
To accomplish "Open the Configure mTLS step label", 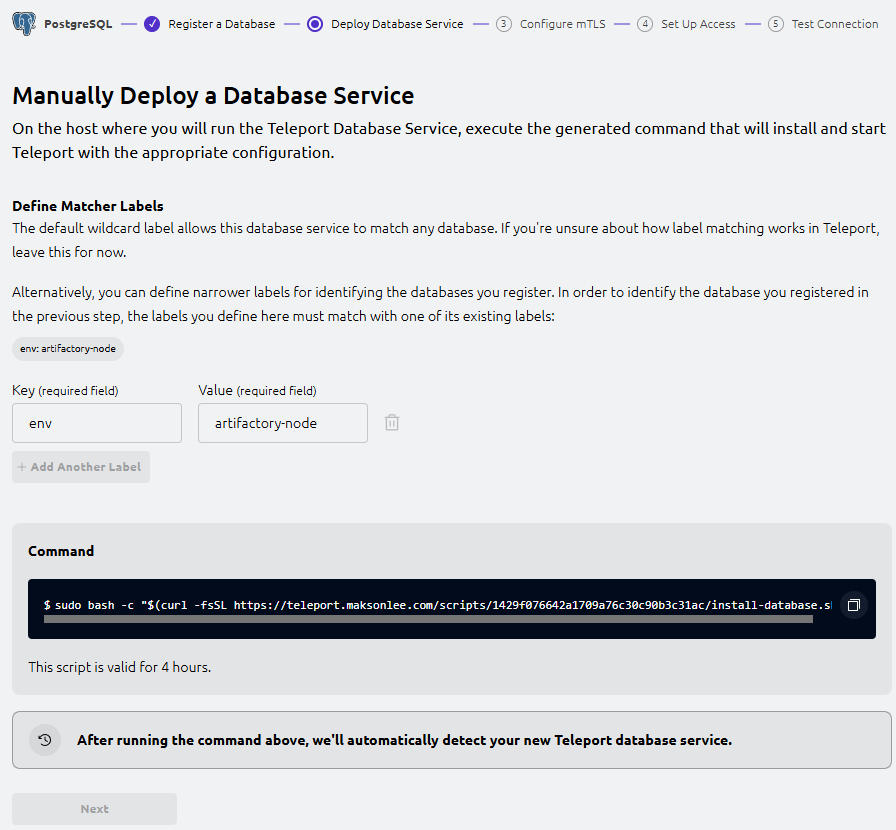I will tap(562, 24).
